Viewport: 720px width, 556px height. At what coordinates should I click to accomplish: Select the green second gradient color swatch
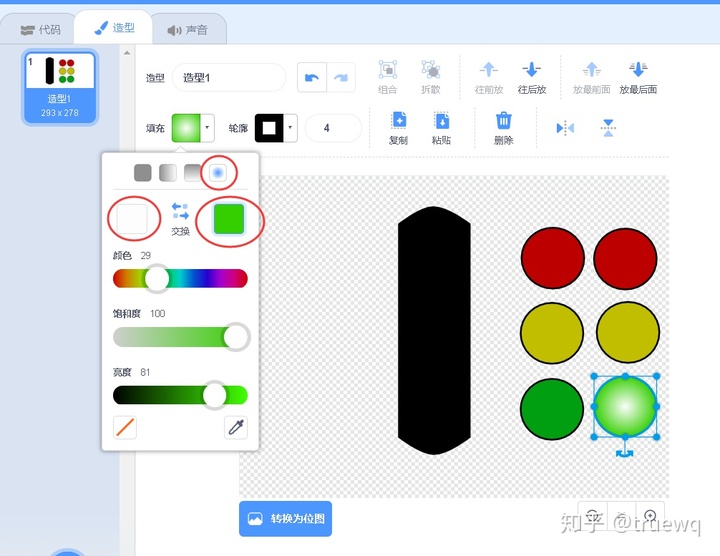click(229, 219)
